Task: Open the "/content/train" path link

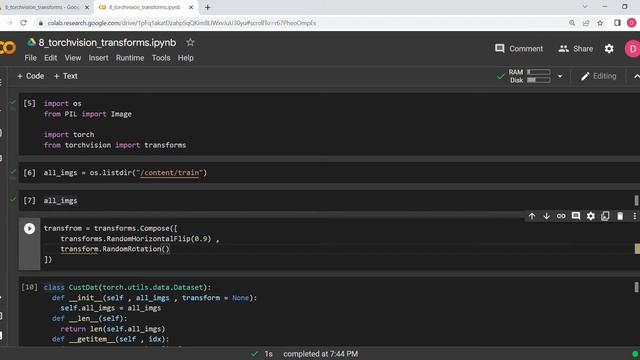Action: point(169,173)
